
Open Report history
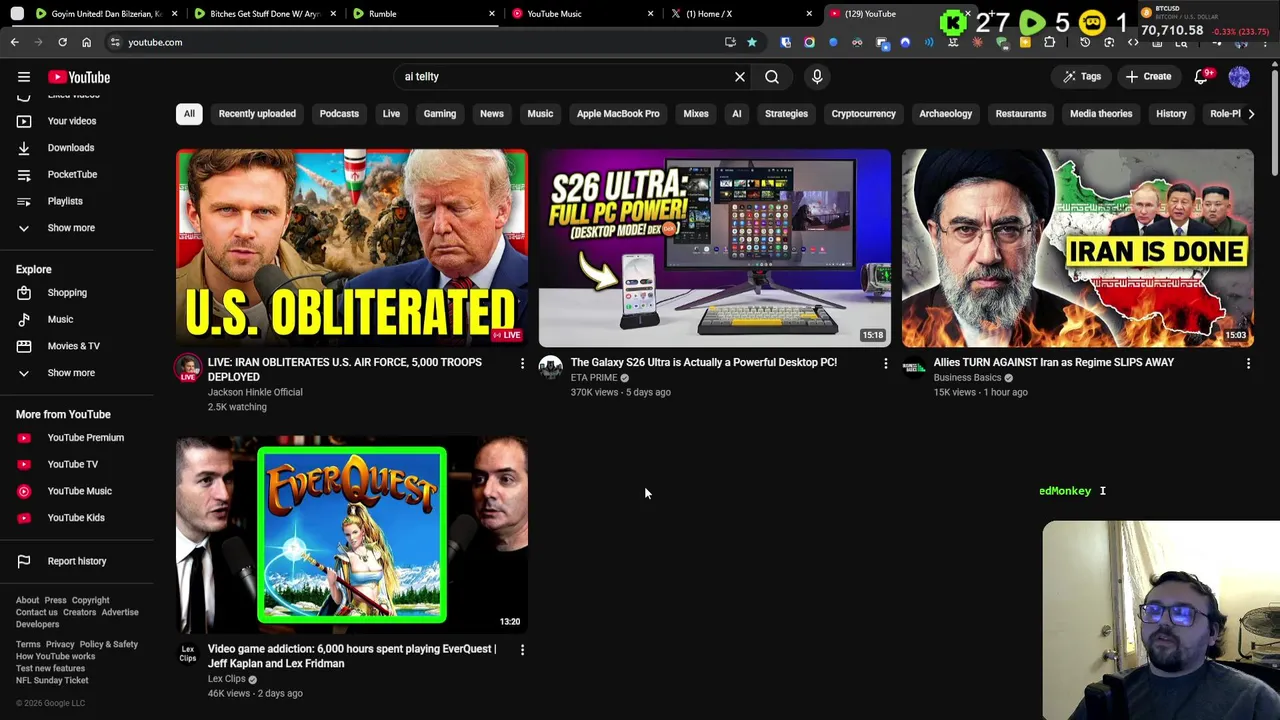coord(78,561)
